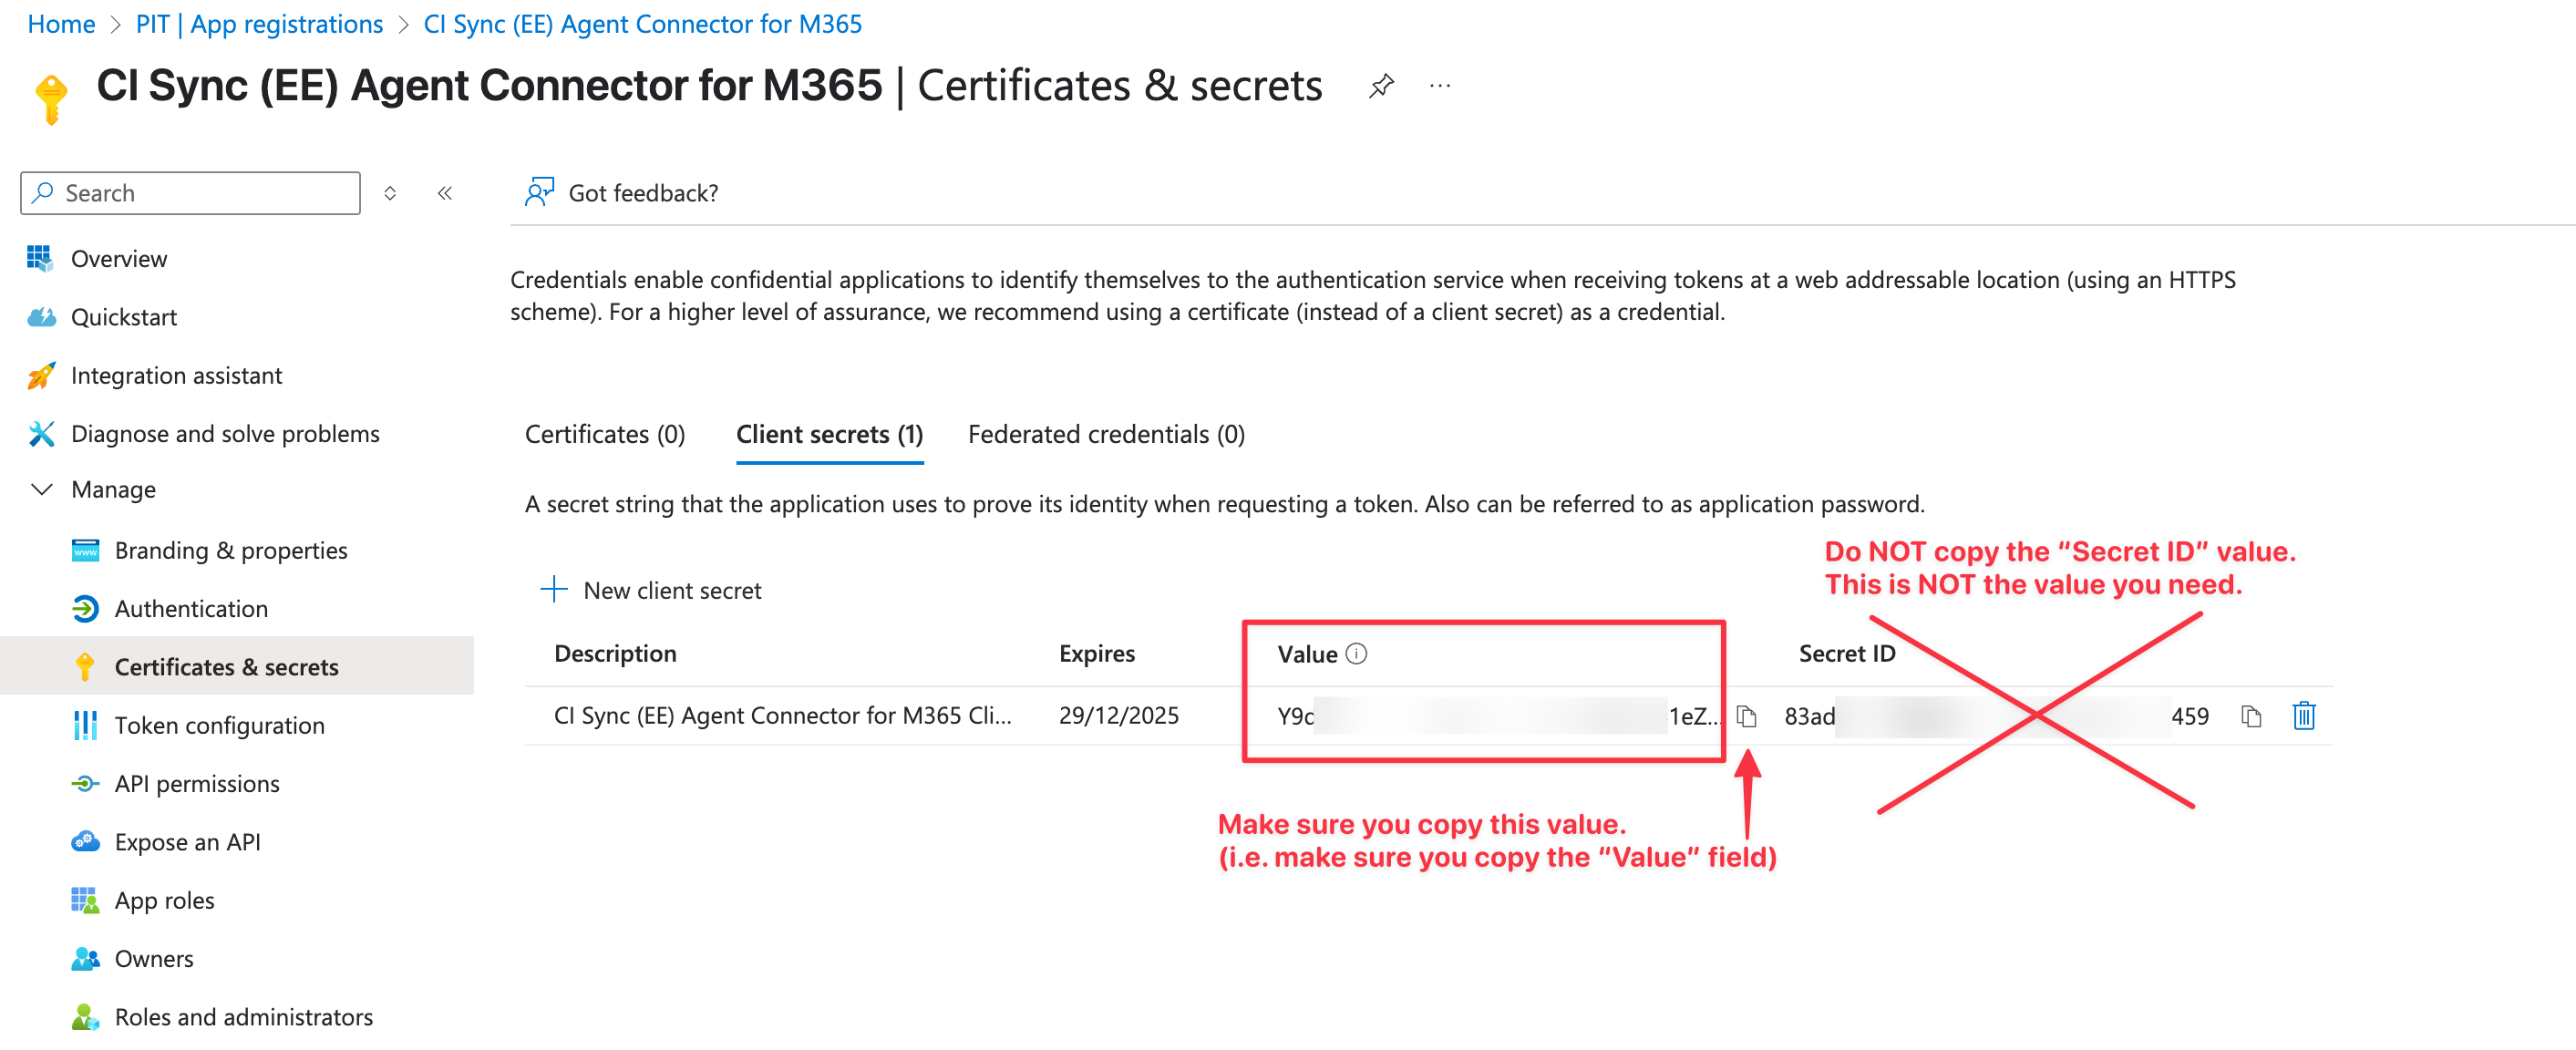Copy the Secret ID to clipboard
Viewport: 2576px width, 1050px height.
click(x=2251, y=716)
